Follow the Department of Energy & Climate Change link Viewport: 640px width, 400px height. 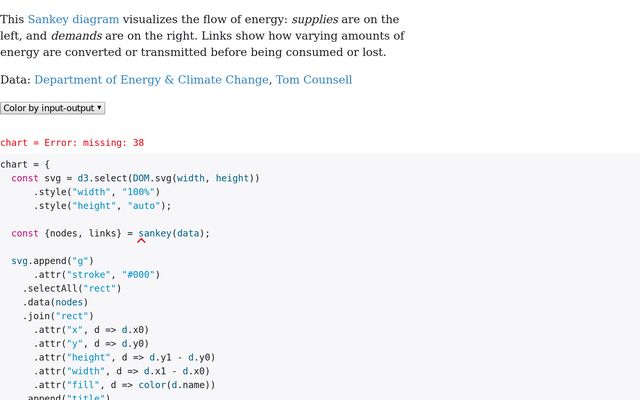(x=151, y=79)
